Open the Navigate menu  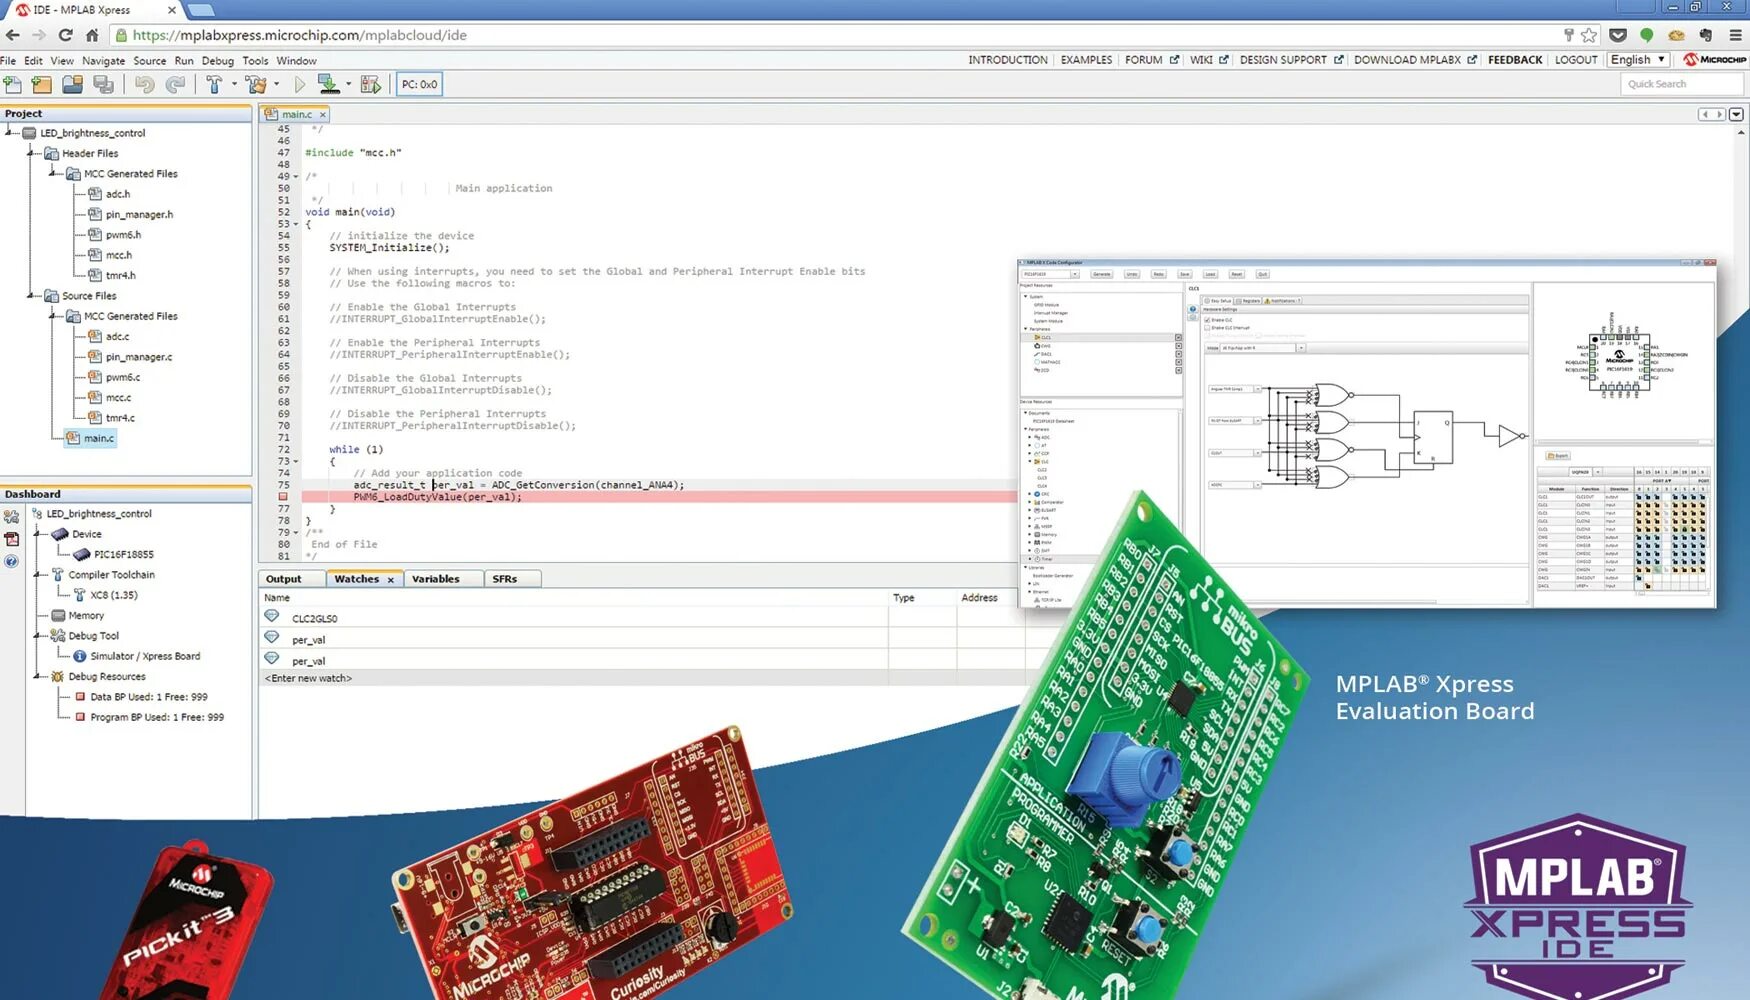pos(103,61)
